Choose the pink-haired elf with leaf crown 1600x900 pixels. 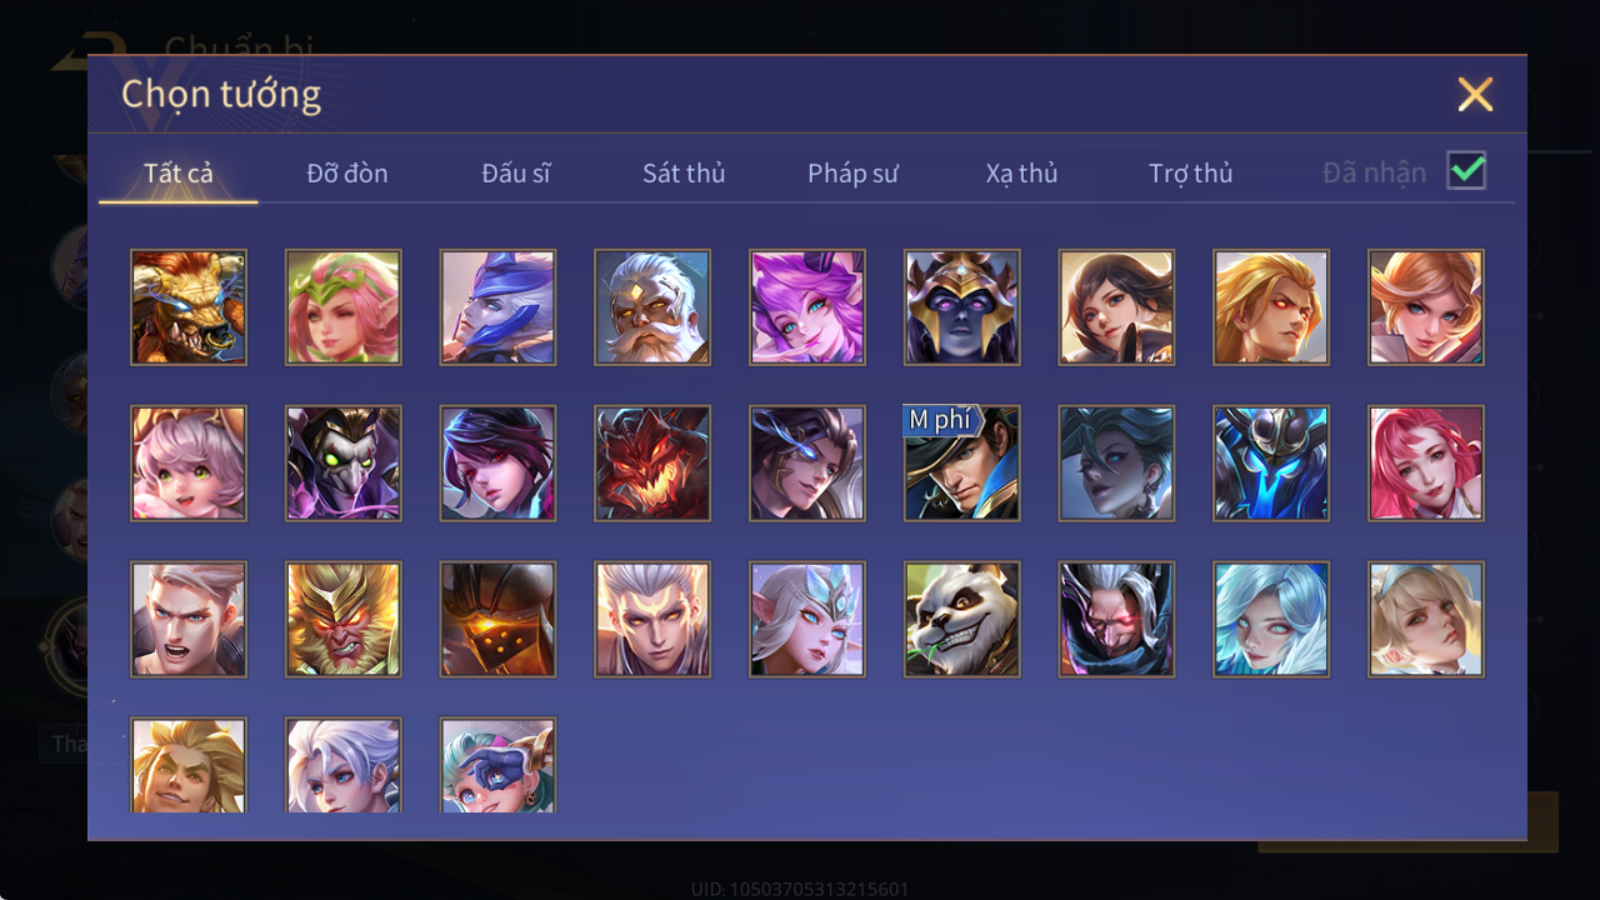click(x=343, y=307)
